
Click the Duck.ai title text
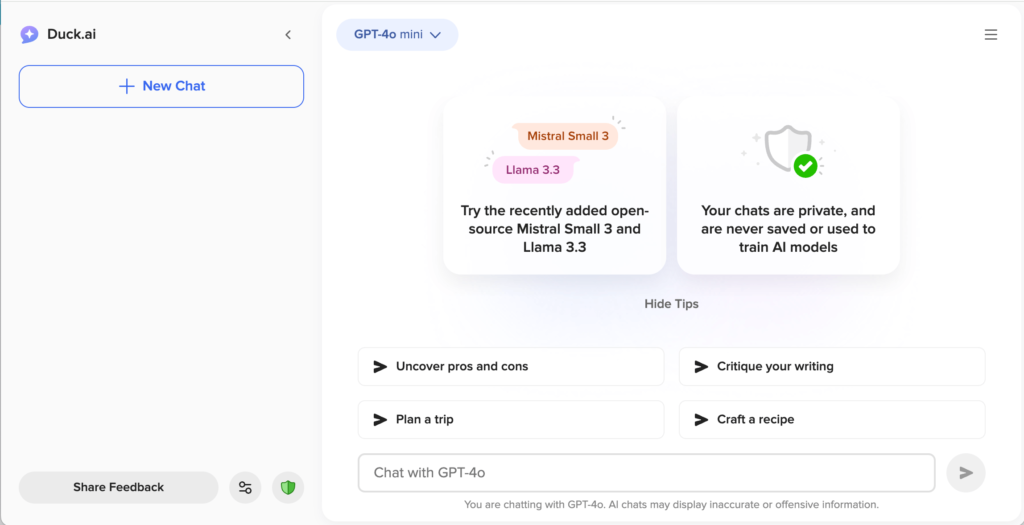click(71, 35)
